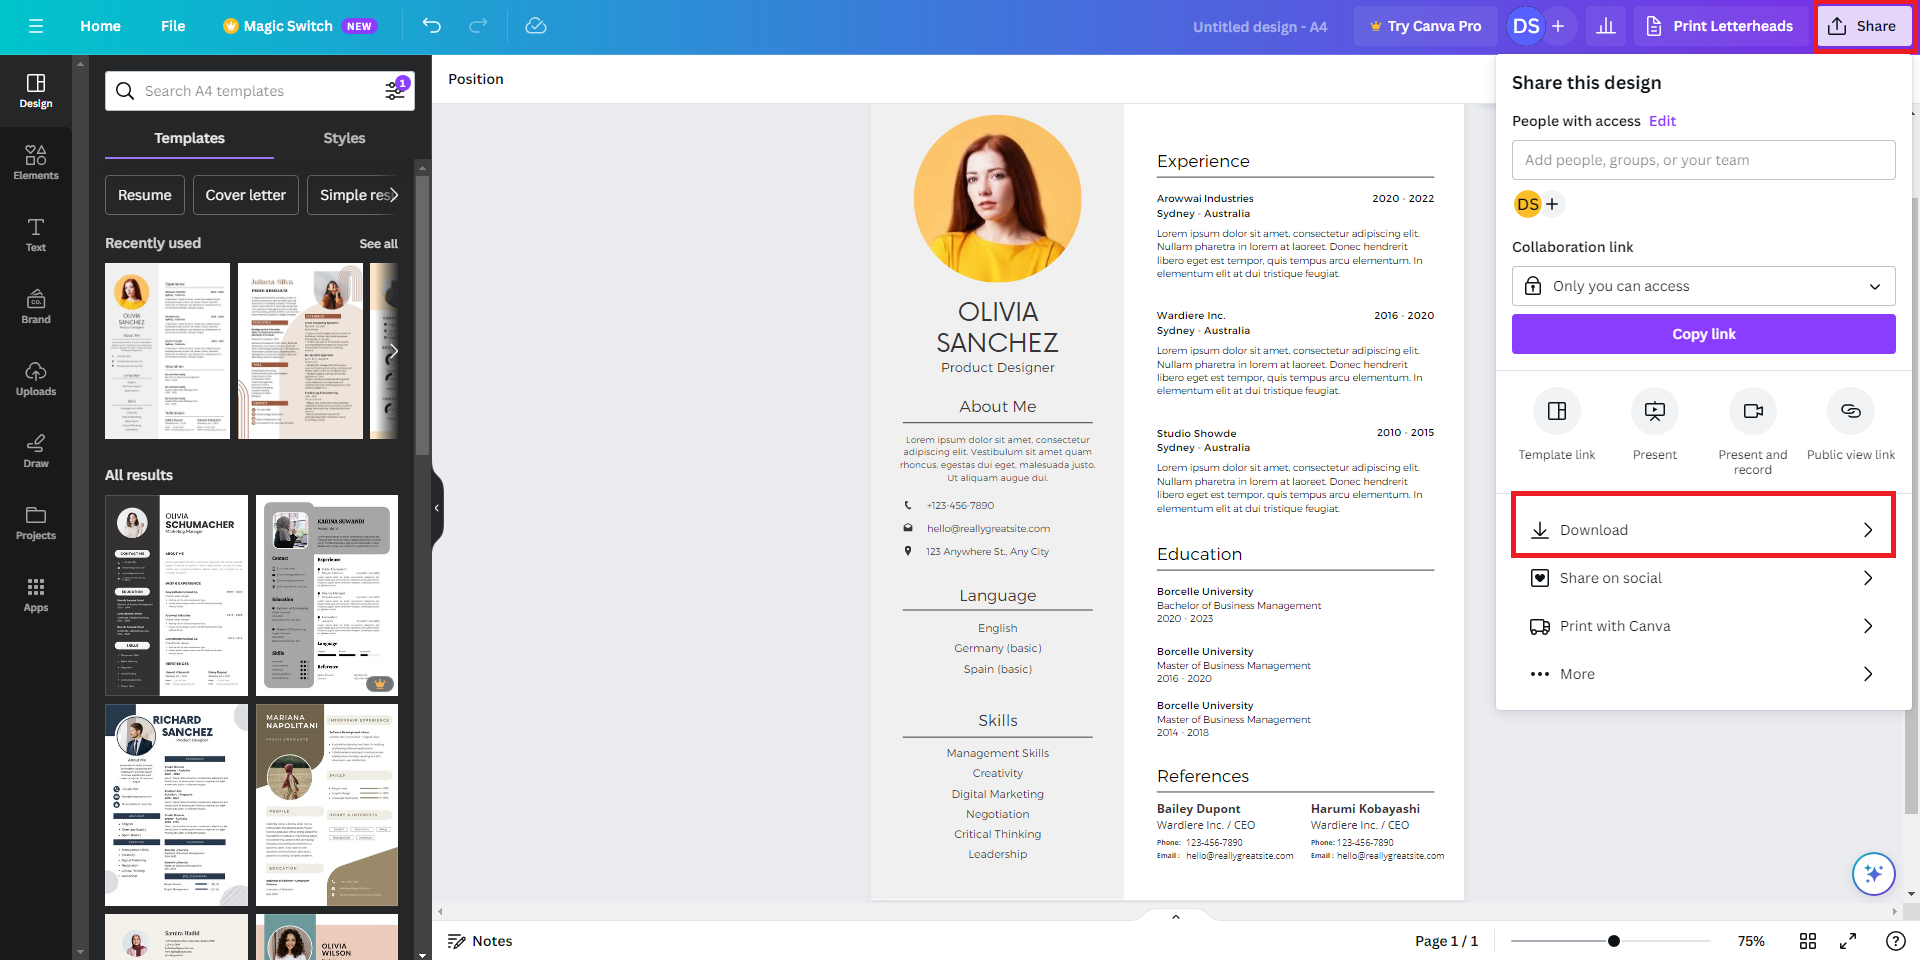Open the Apps sidebar panel
The height and width of the screenshot is (960, 1920).
(36, 595)
